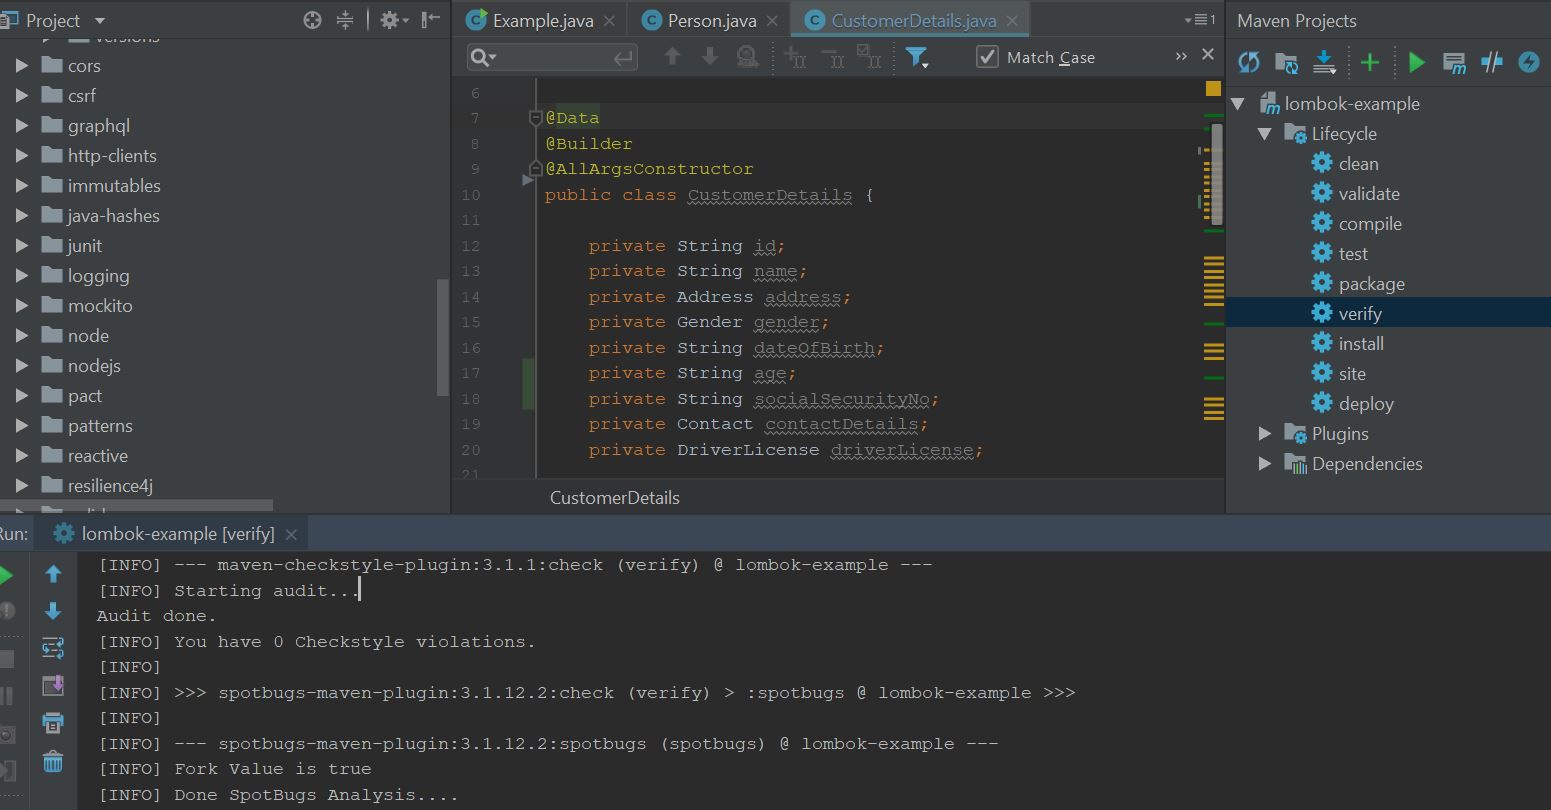Screen dimensions: 1551x810
Task: Select the compile lifecycle goal
Action: pyautogui.click(x=1370, y=223)
